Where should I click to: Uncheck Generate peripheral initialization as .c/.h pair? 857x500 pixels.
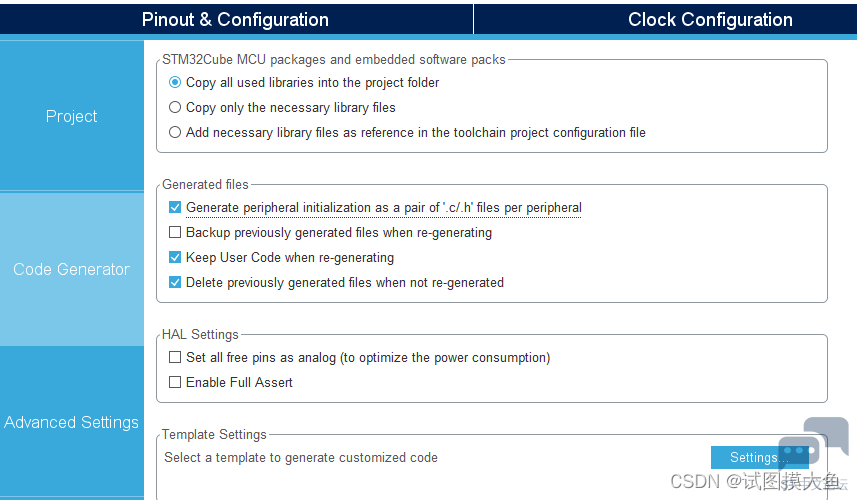[175, 208]
